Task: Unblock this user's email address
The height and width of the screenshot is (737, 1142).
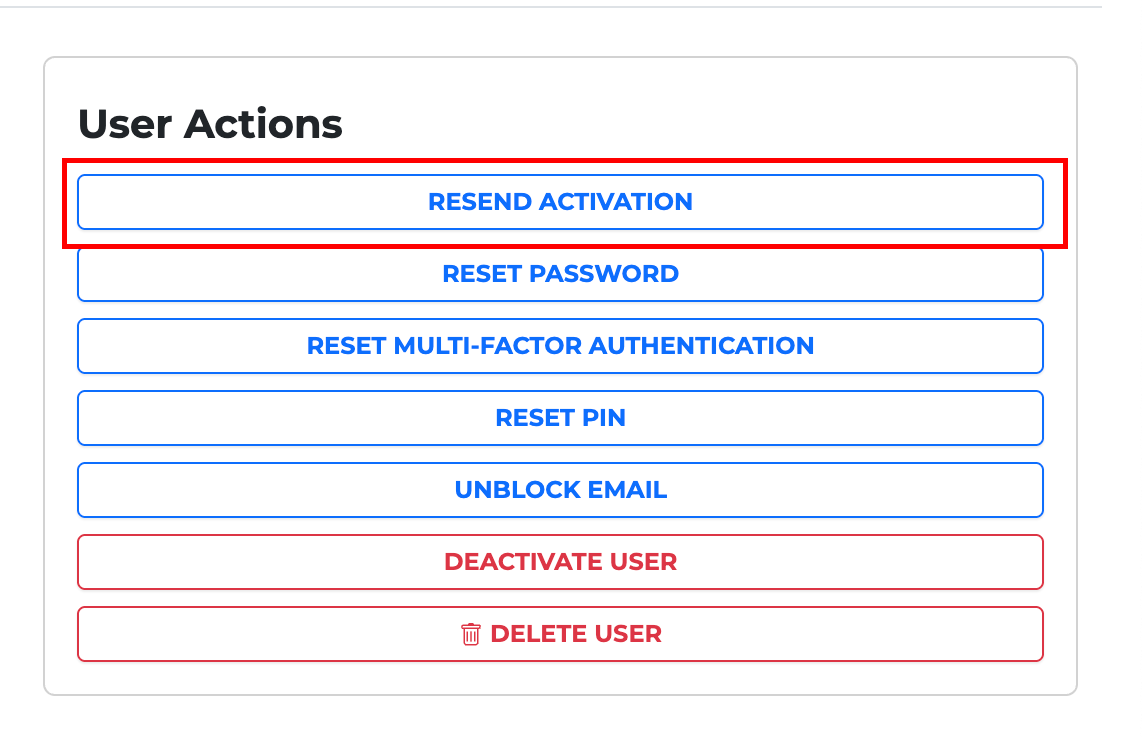Action: pyautogui.click(x=560, y=490)
